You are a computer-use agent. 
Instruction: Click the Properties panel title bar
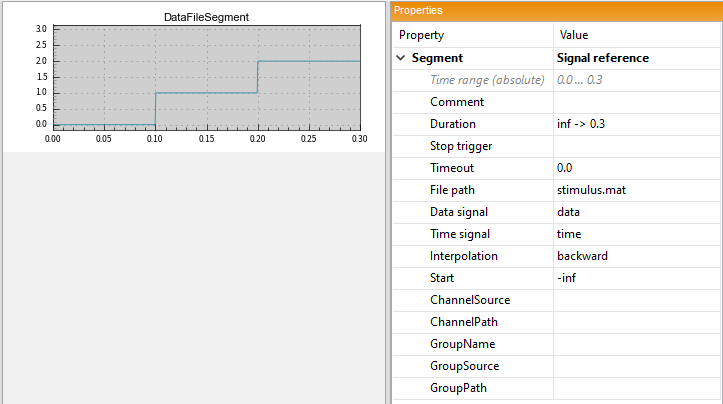click(x=557, y=11)
